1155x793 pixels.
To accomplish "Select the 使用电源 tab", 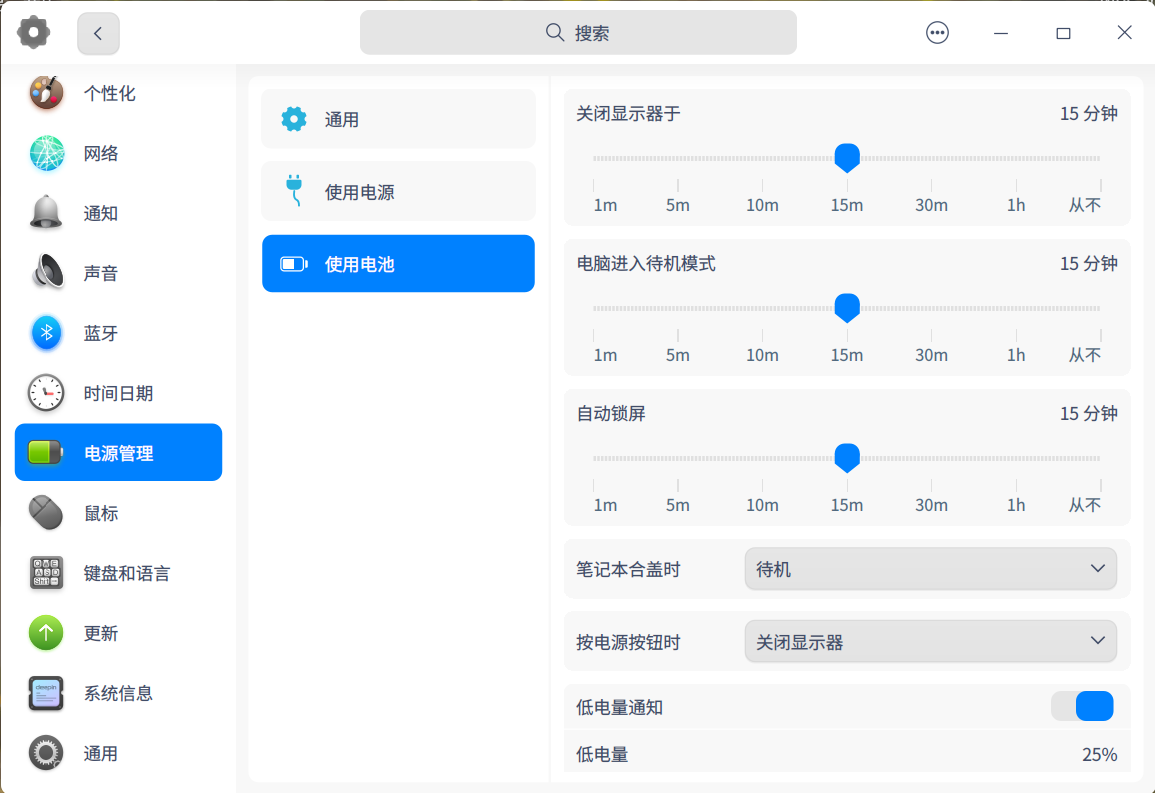I will coord(399,191).
